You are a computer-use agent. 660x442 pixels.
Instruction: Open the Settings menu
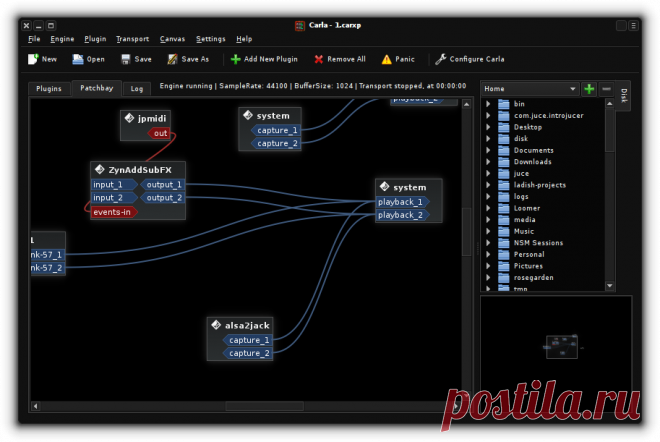(210, 39)
